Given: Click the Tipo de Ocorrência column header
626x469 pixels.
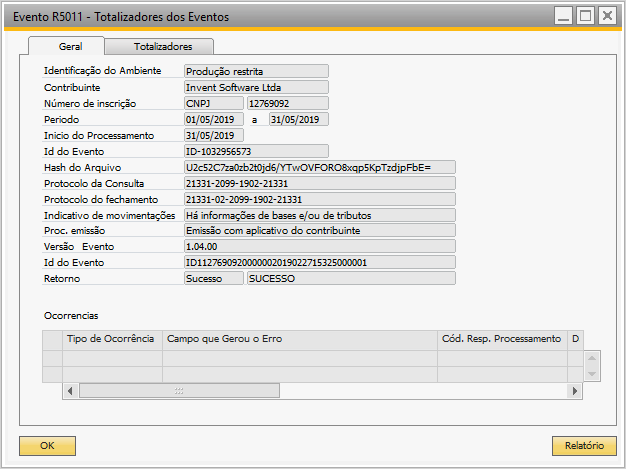Looking at the screenshot, I should coord(110,339).
